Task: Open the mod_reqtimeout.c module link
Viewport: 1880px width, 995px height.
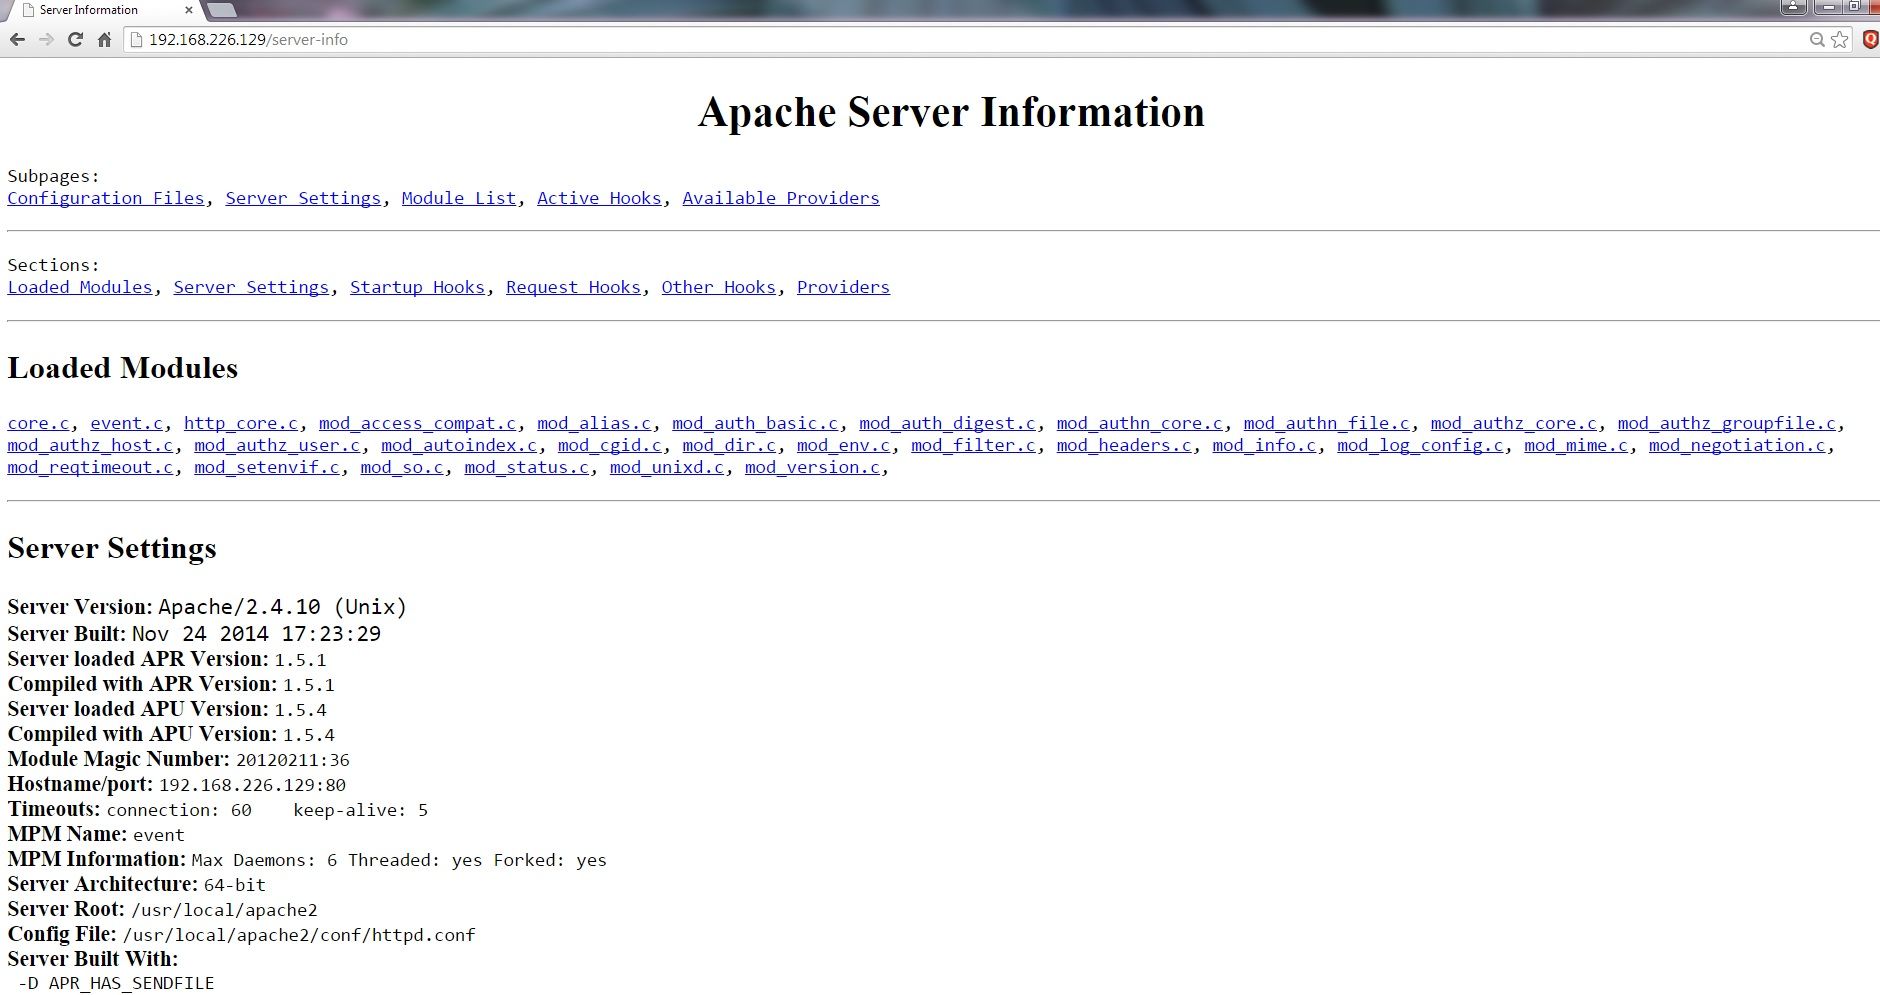Action: [x=90, y=467]
